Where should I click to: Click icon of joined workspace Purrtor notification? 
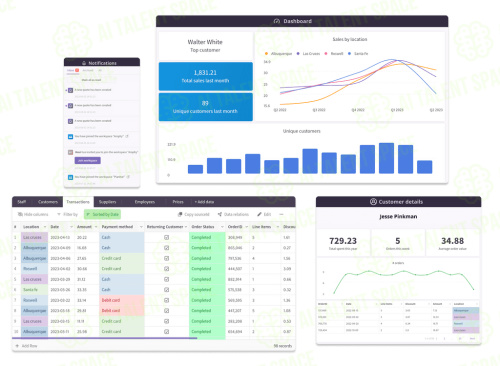(x=70, y=177)
